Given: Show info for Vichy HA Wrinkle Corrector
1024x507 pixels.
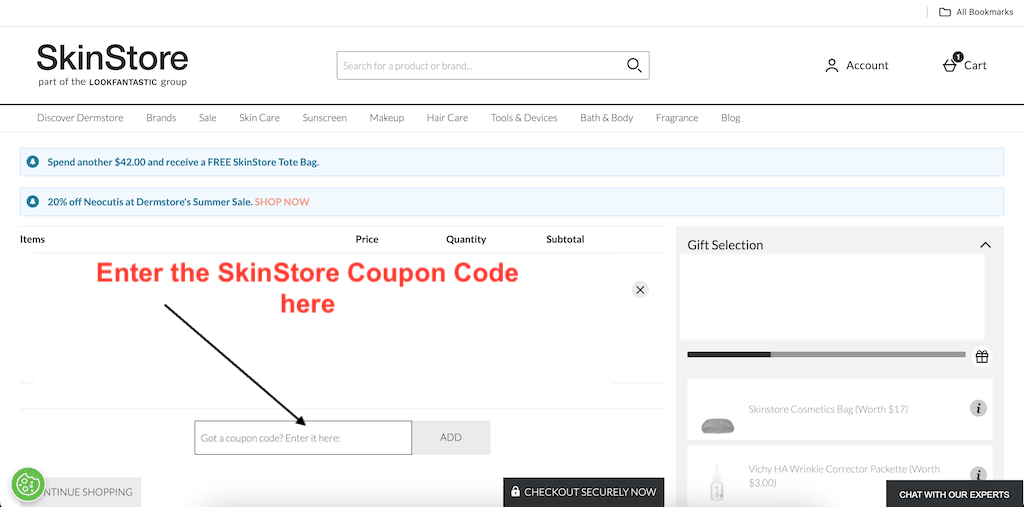Looking at the screenshot, I should click(x=978, y=474).
